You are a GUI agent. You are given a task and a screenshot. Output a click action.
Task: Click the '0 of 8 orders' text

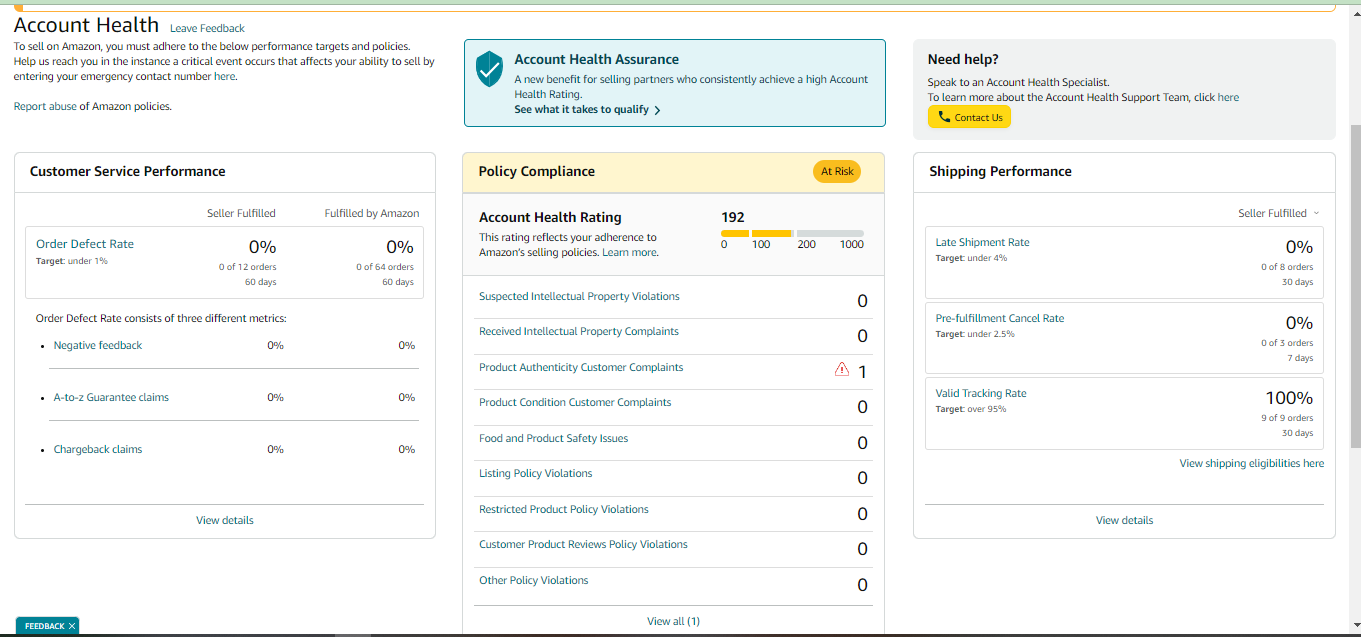1287,267
